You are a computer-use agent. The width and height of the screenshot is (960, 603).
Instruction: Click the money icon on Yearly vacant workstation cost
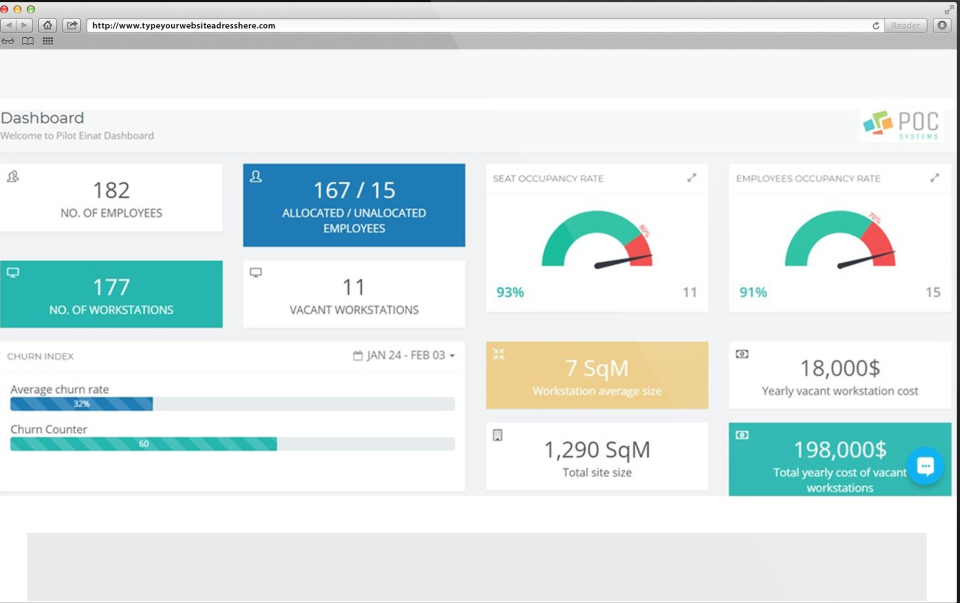740,353
